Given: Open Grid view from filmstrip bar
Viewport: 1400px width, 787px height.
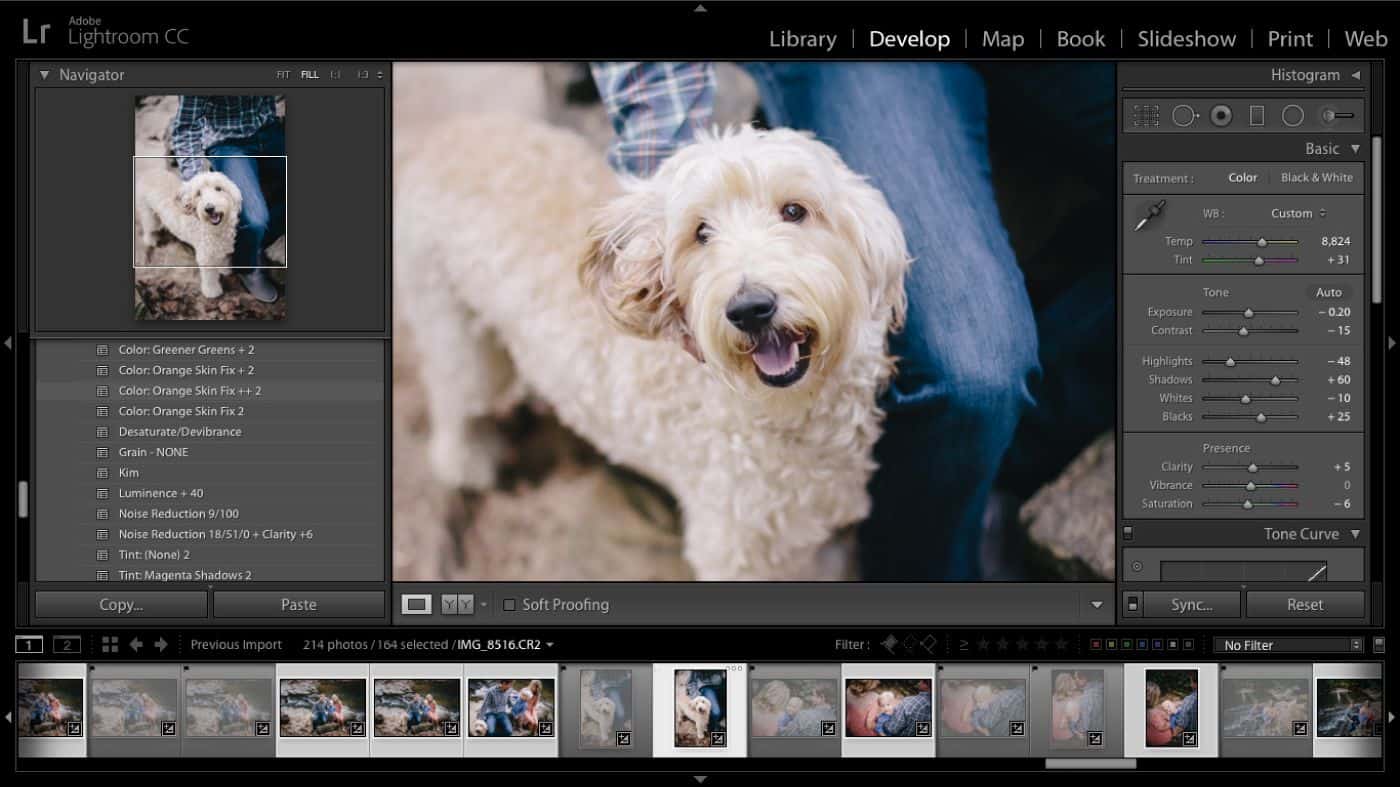Looking at the screenshot, I should pyautogui.click(x=110, y=645).
